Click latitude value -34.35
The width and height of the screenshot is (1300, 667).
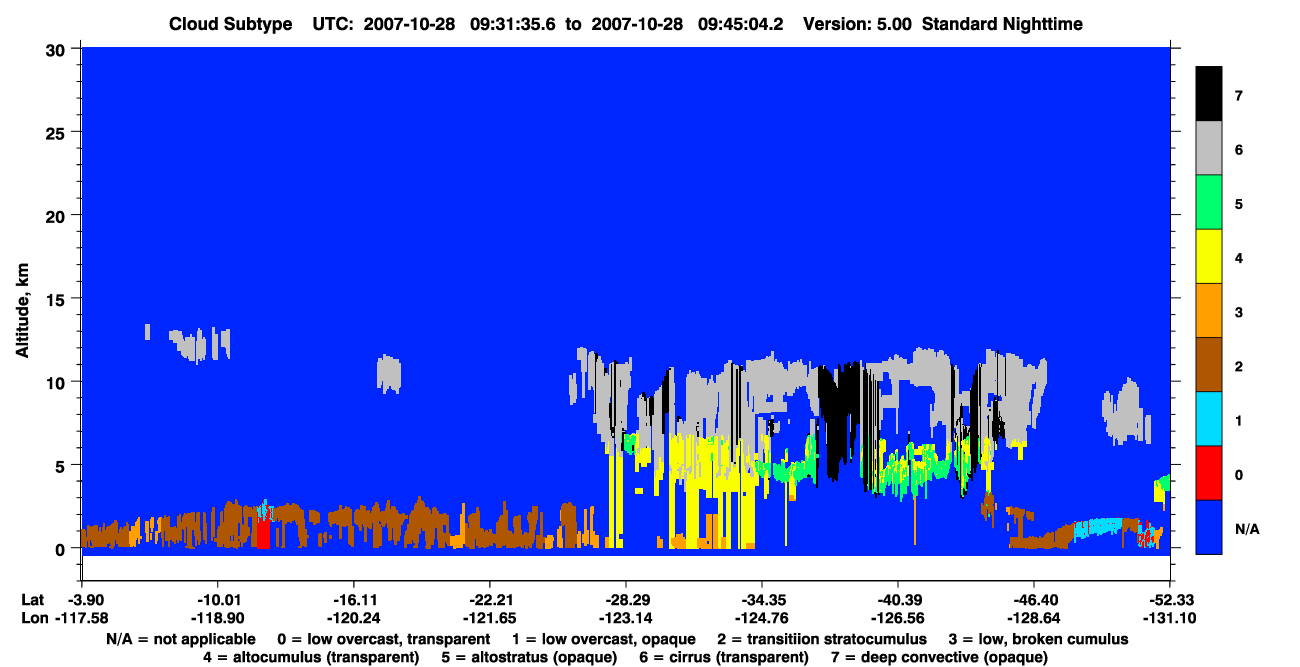761,599
